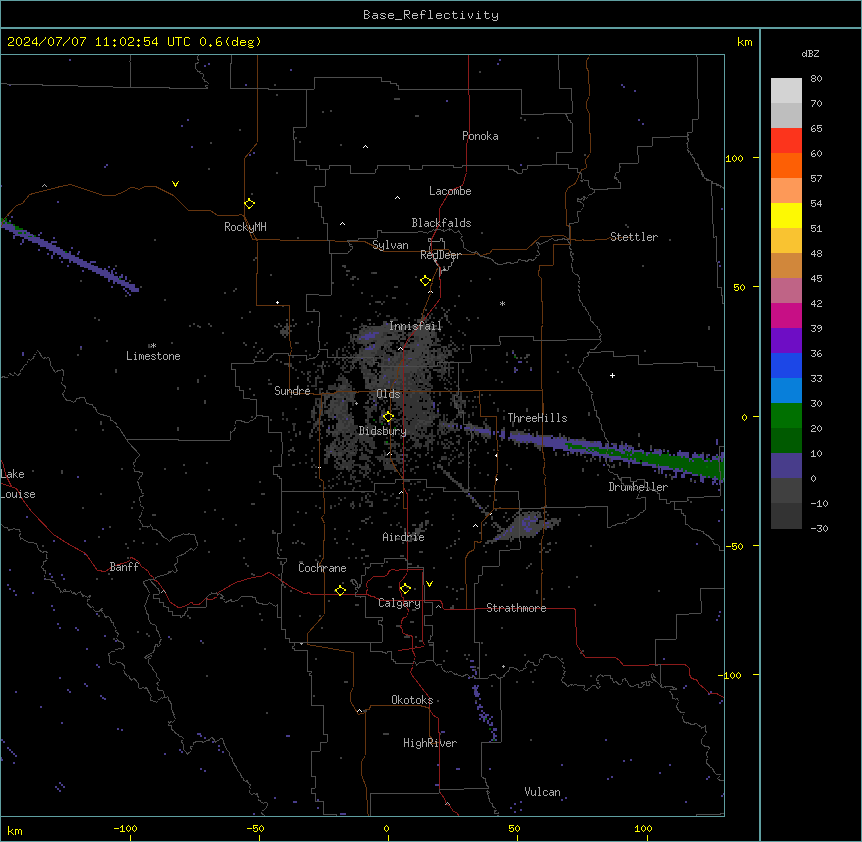Select the yellow diamond marker between Olds and Didsbury

pyautogui.click(x=388, y=417)
